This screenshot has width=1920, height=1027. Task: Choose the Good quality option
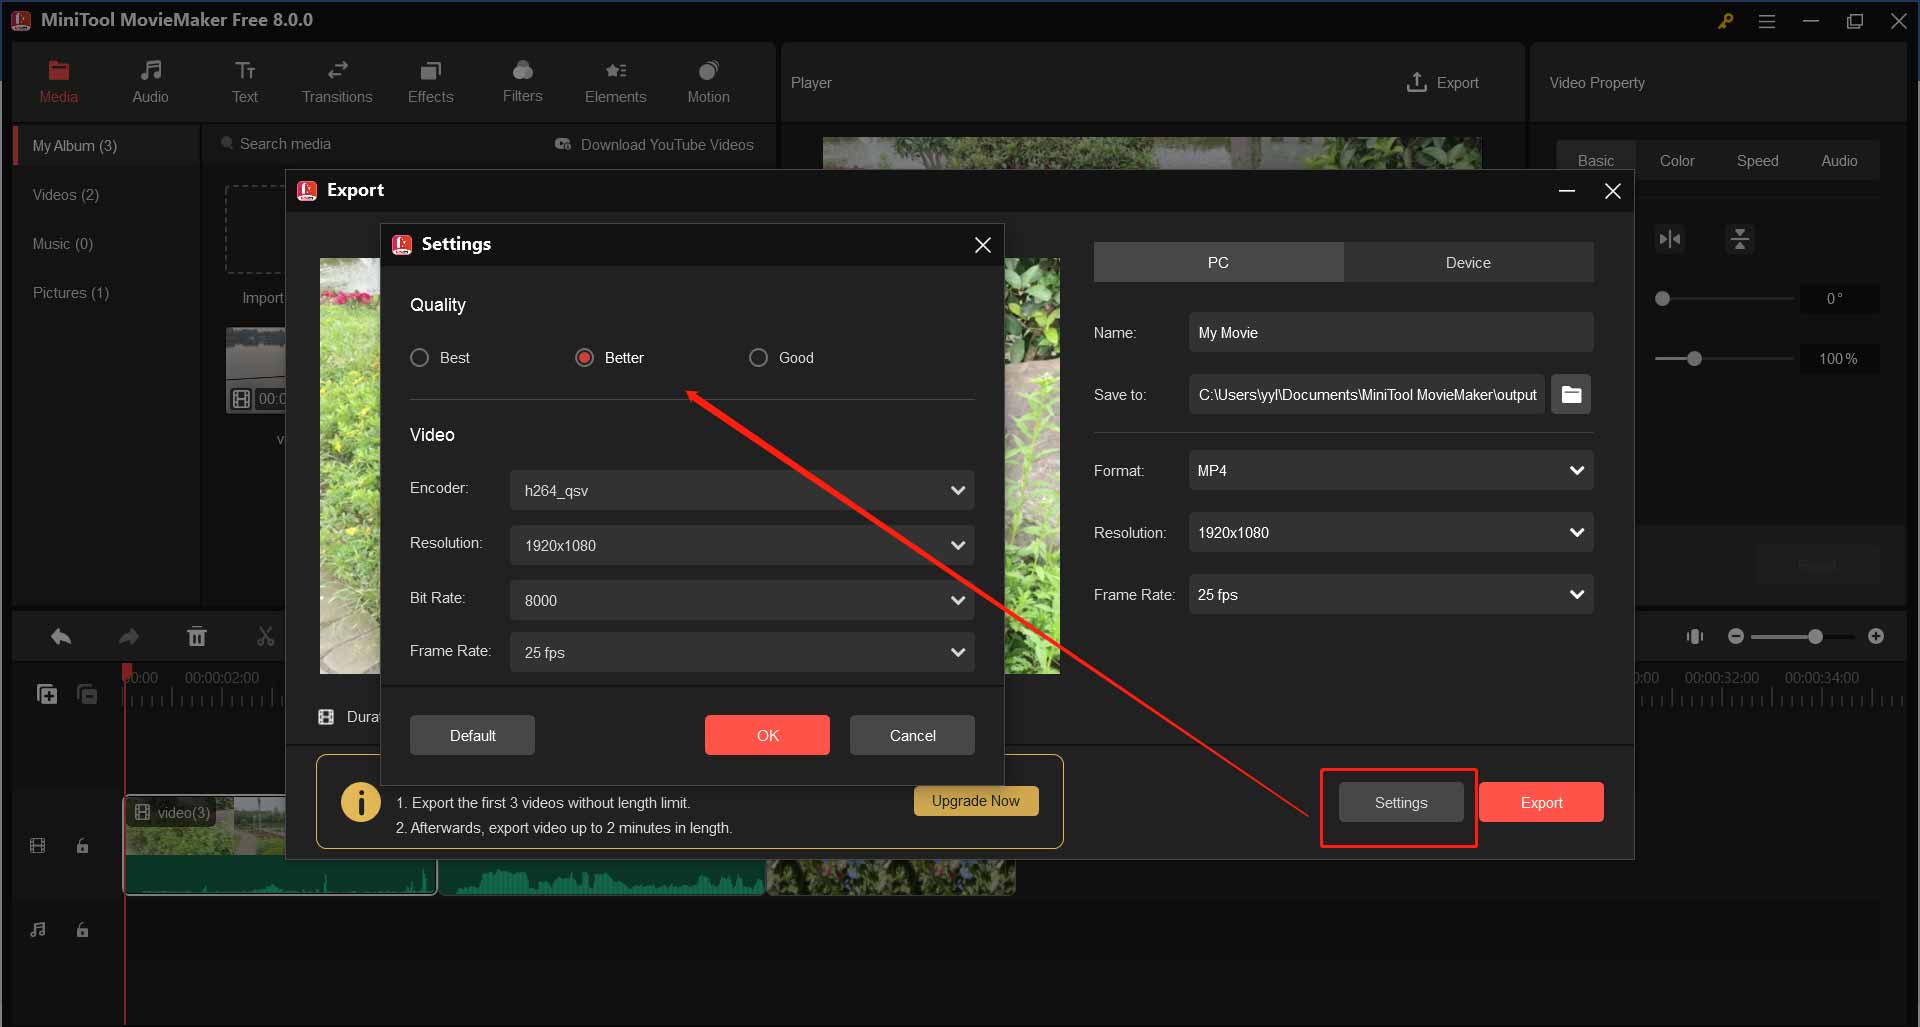tap(758, 357)
